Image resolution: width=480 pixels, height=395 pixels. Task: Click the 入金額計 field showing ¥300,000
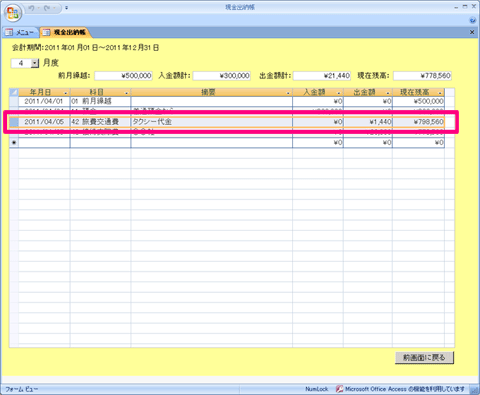pyautogui.click(x=222, y=76)
